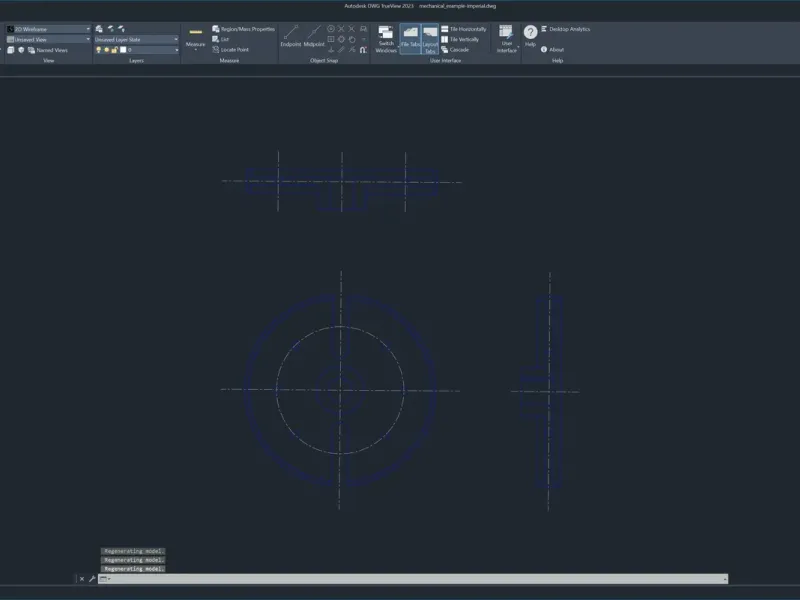Open Help with the question mark icon
This screenshot has width=800, height=600.
[531, 32]
